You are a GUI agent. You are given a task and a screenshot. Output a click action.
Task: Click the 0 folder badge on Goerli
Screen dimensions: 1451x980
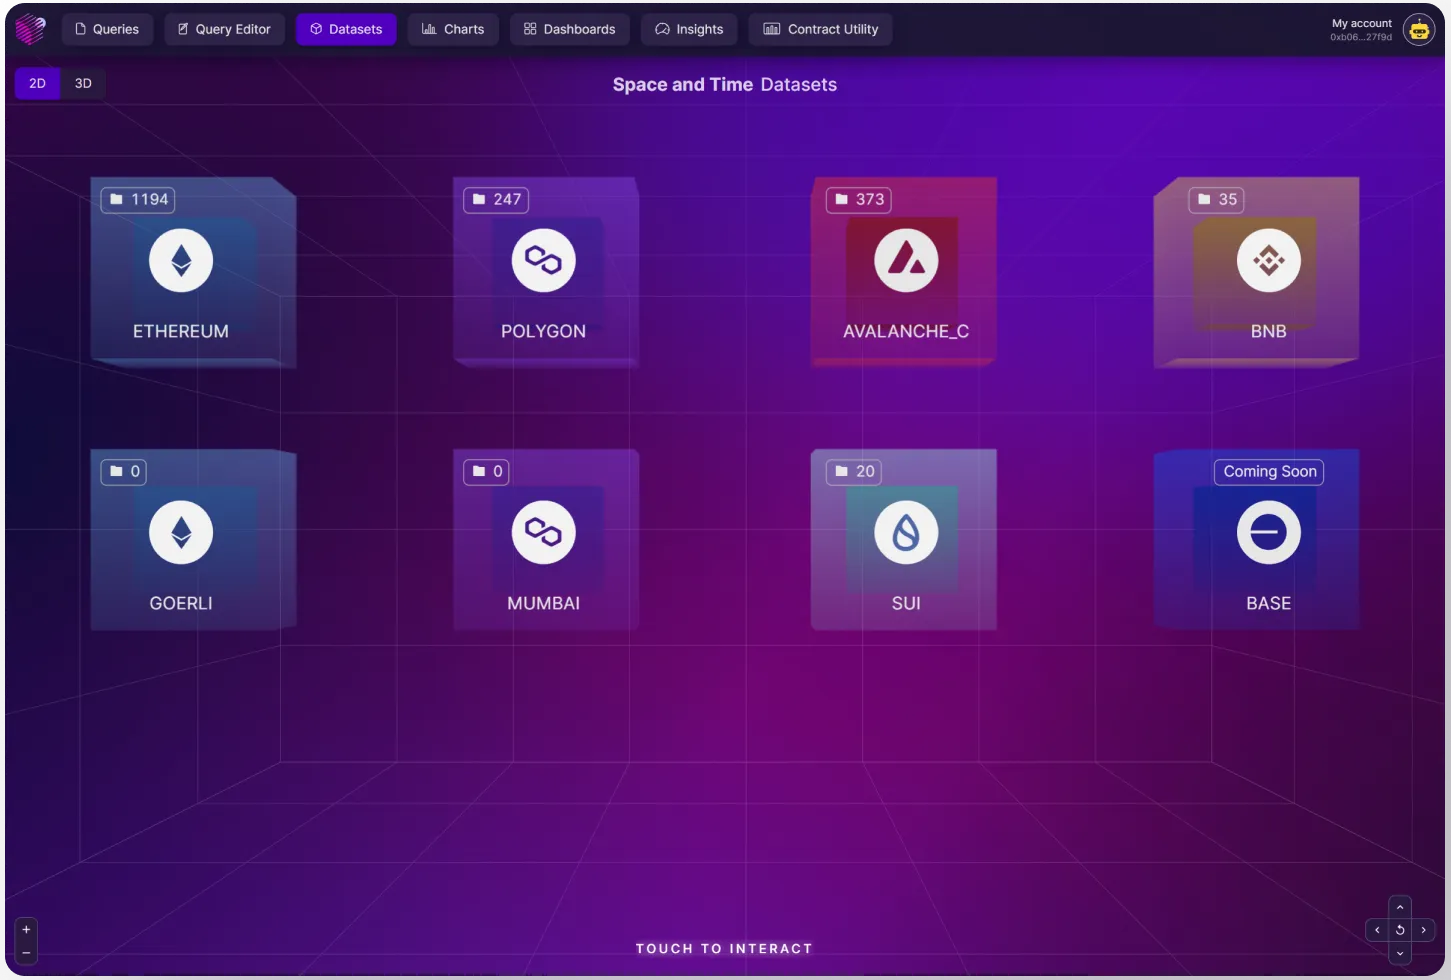pos(124,471)
